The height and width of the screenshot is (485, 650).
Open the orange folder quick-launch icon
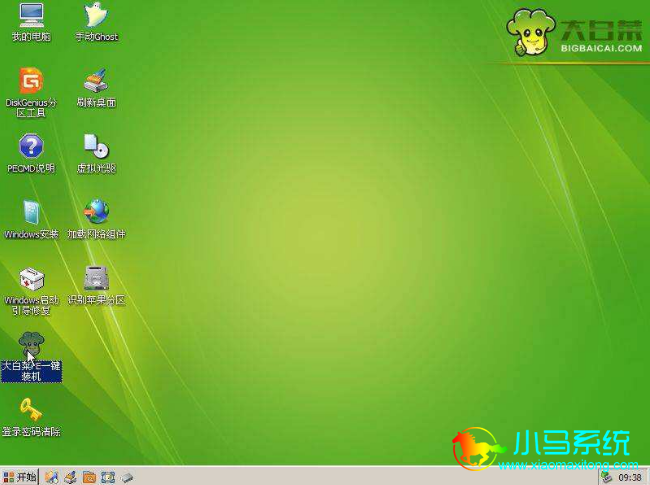89,478
